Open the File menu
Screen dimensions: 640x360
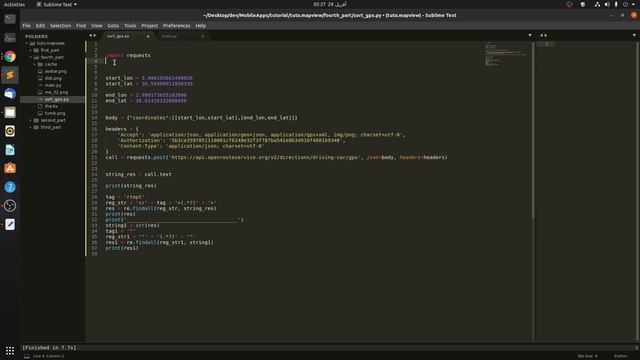(x=27, y=26)
